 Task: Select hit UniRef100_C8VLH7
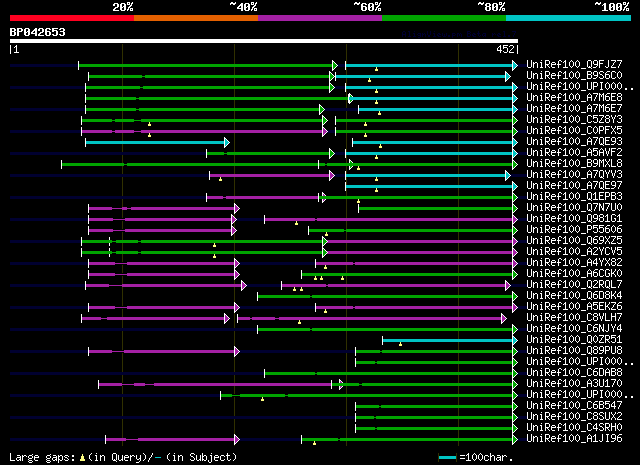[x=574, y=318]
